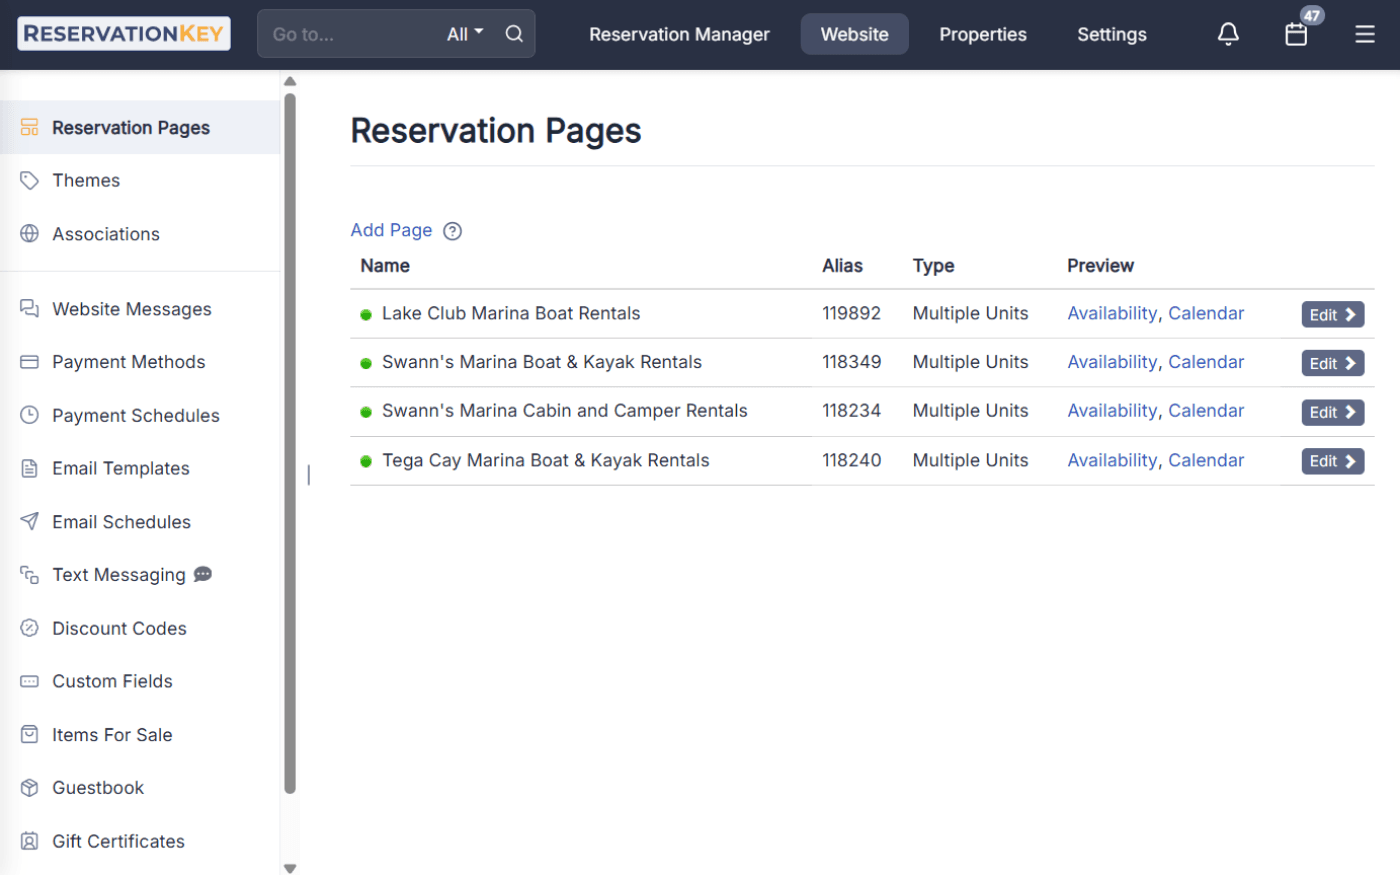This screenshot has height=875, width=1400.
Task: Click the Gift Certificates icon
Action: [x=30, y=841]
